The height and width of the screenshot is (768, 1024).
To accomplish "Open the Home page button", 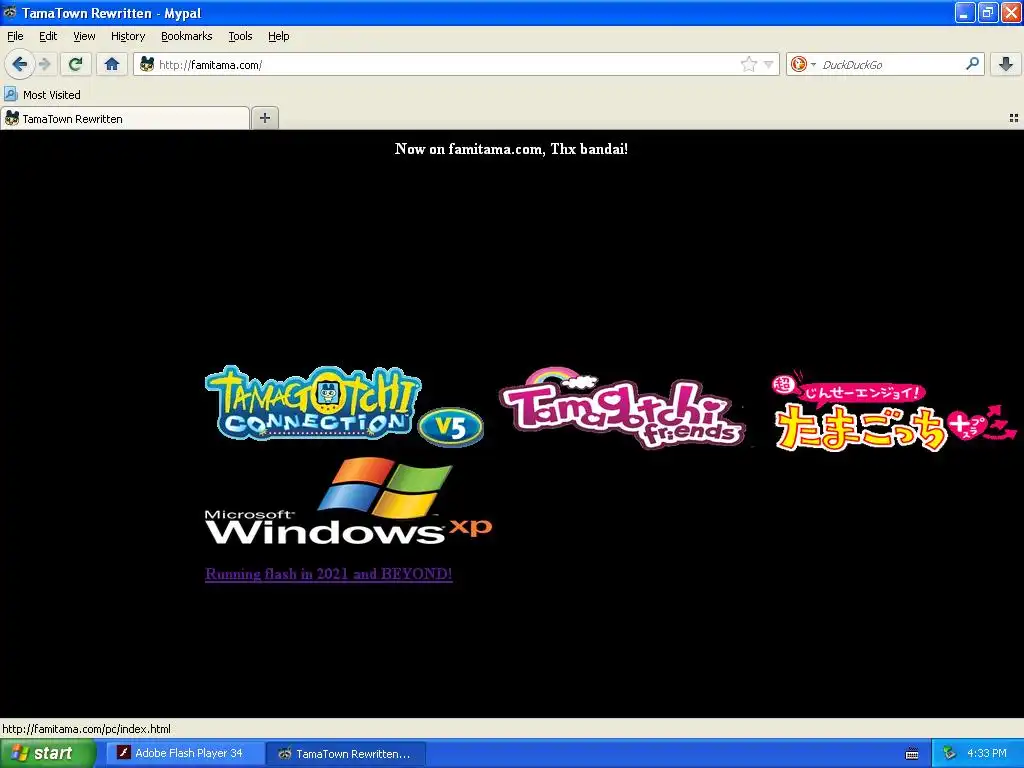I will tap(112, 64).
